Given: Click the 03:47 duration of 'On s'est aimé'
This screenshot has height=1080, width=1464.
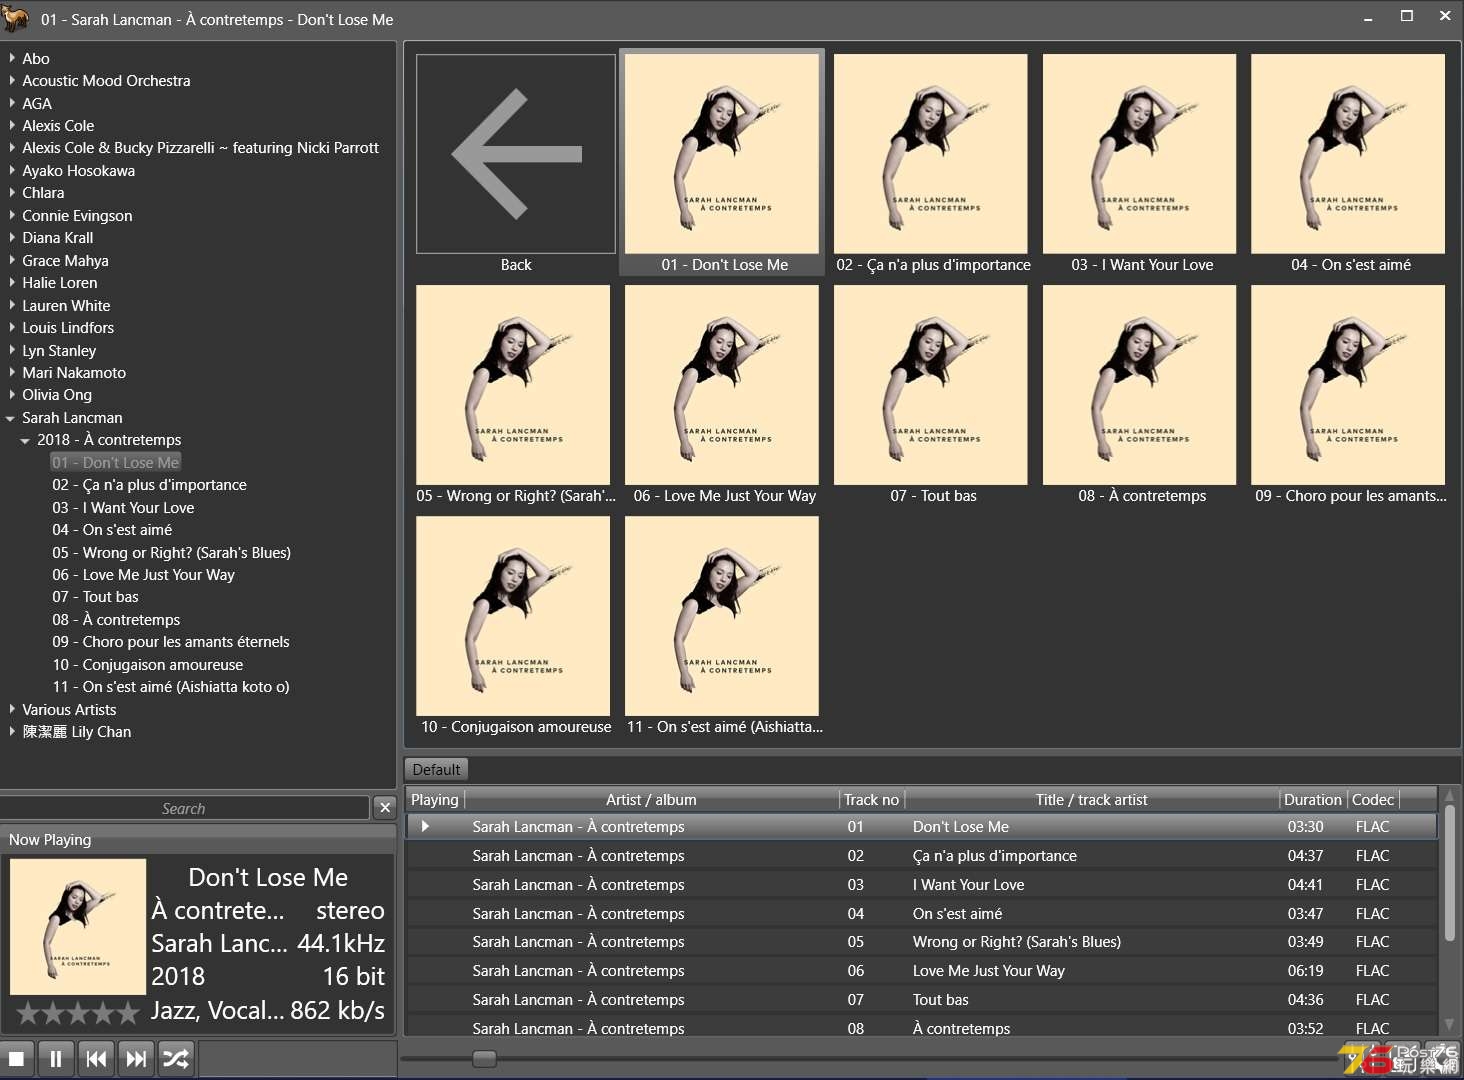Looking at the screenshot, I should click(x=1305, y=913).
